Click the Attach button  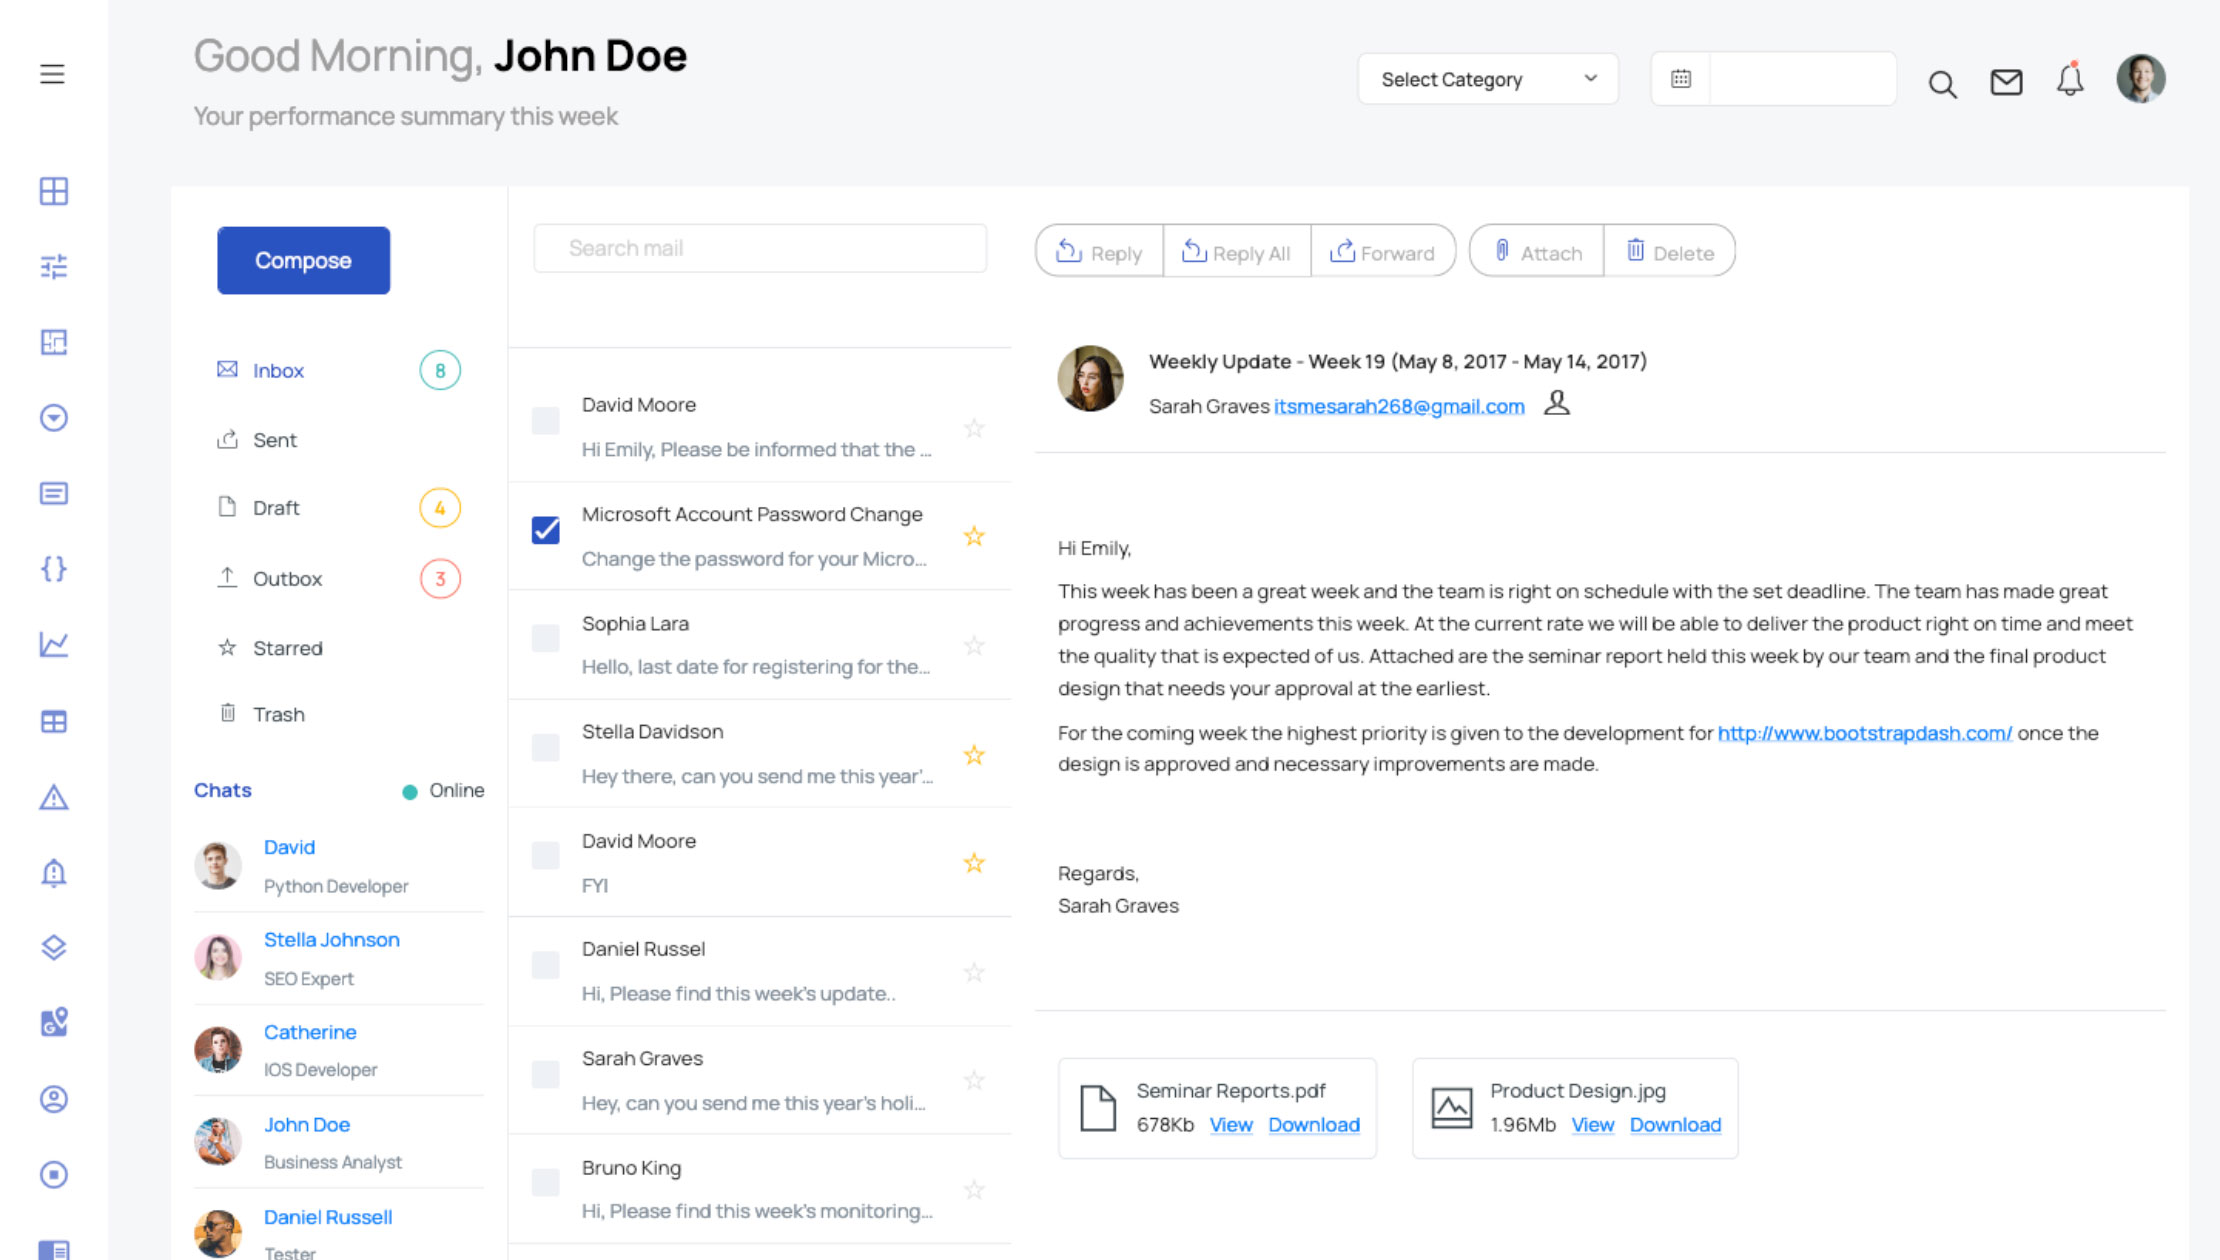coord(1537,251)
